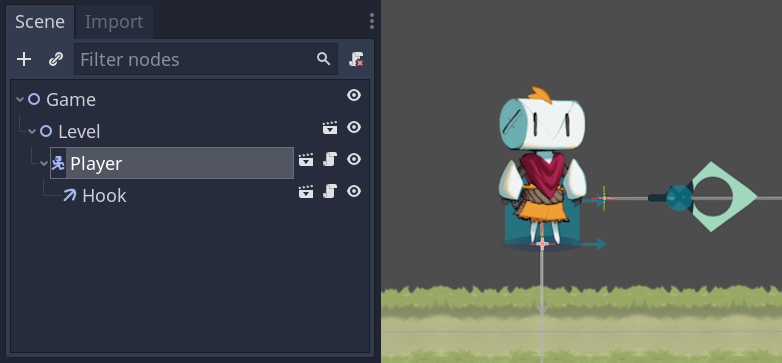Click the hook's pivot cross beside player
Image resolution: width=782 pixels, height=363 pixels.
(x=604, y=198)
